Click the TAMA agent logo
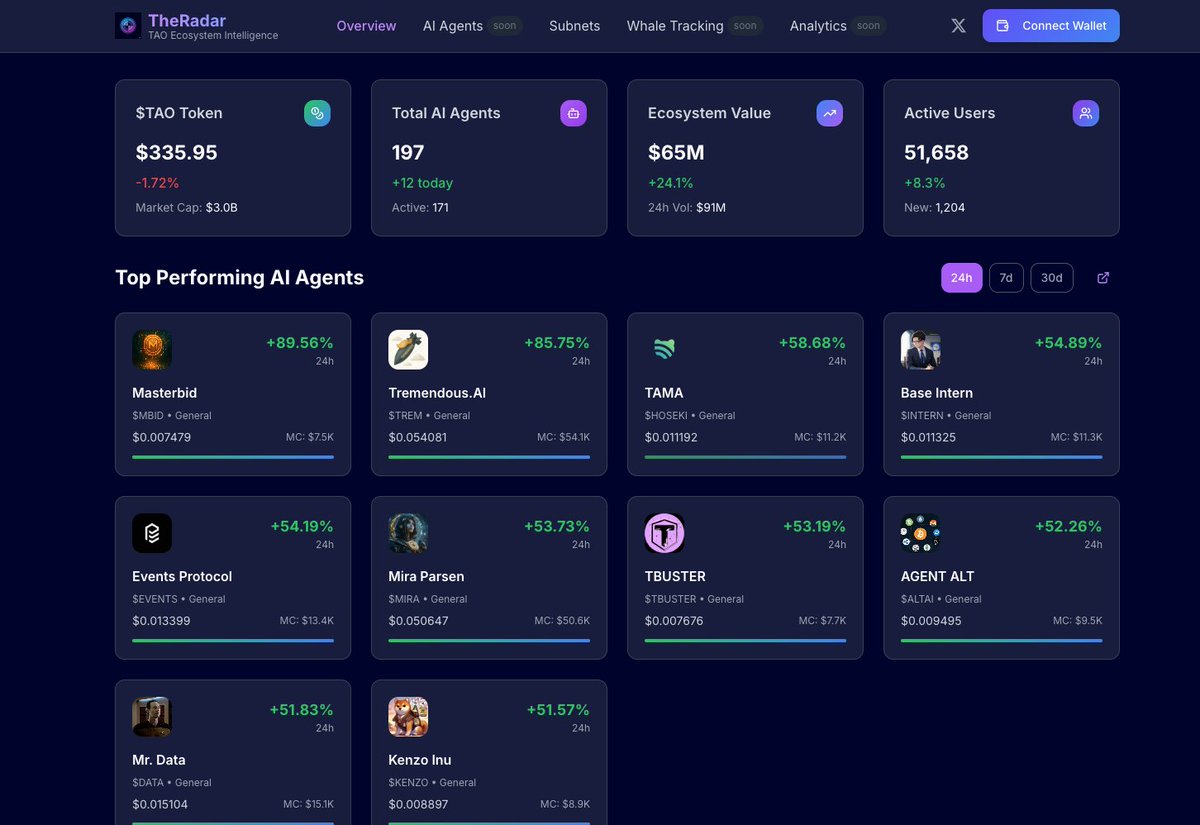Viewport: 1200px width, 825px height. coord(664,350)
